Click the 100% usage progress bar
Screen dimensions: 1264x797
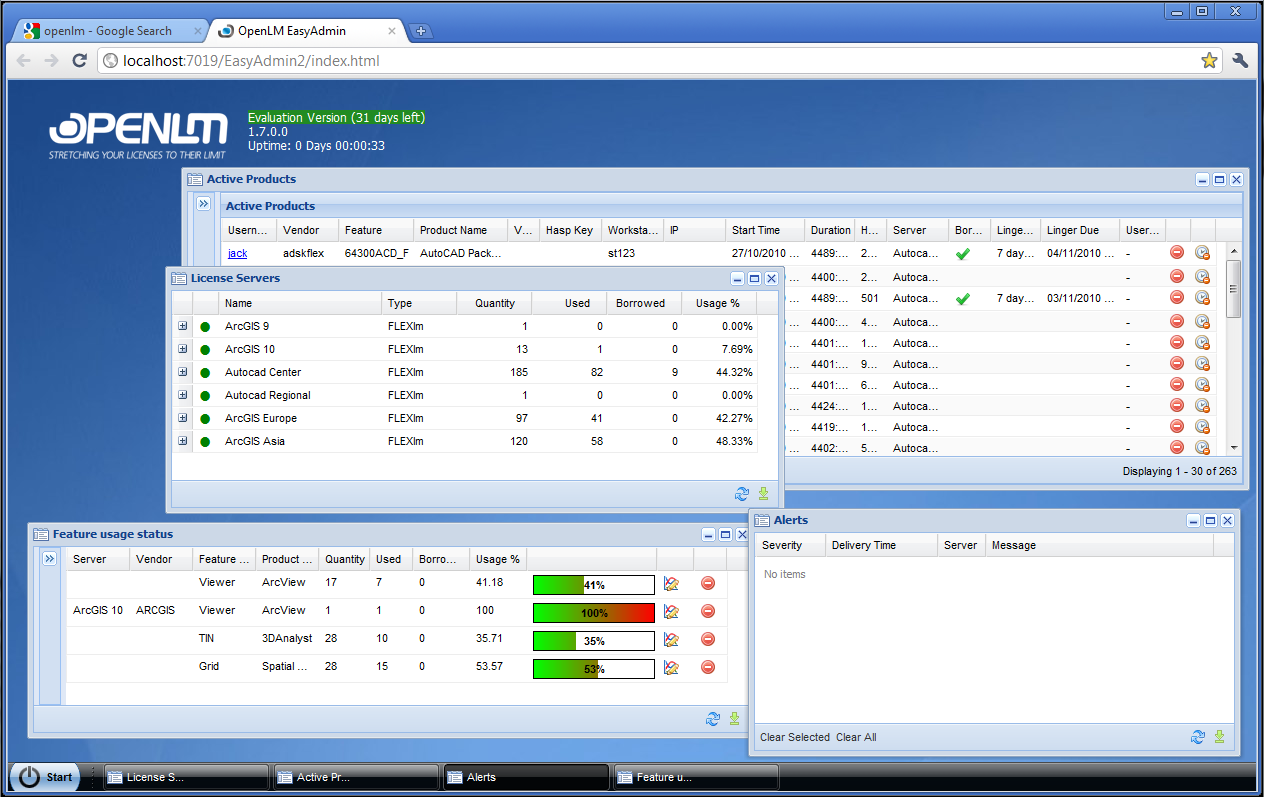[x=594, y=613]
